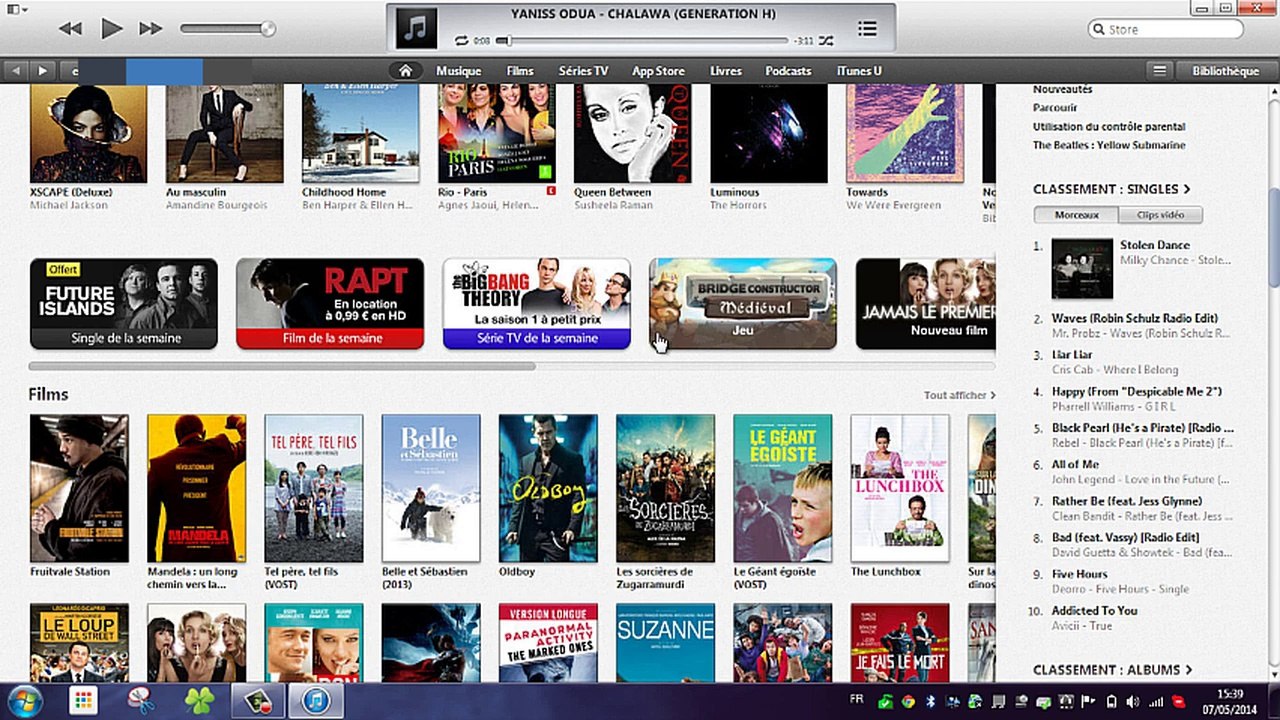Open the Mandela film poster

pos(196,488)
